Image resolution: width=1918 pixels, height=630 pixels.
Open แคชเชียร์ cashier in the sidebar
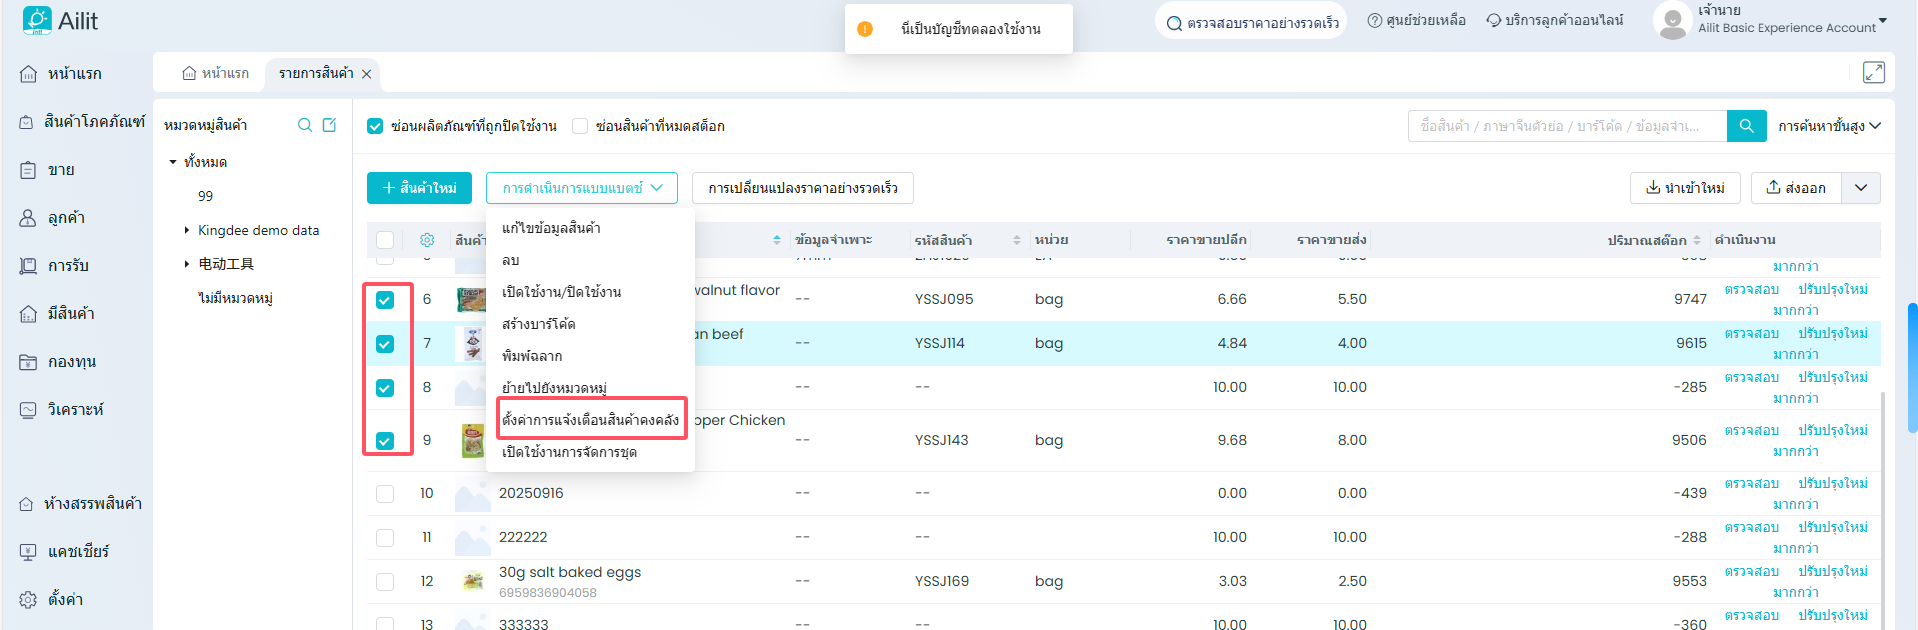(78, 552)
